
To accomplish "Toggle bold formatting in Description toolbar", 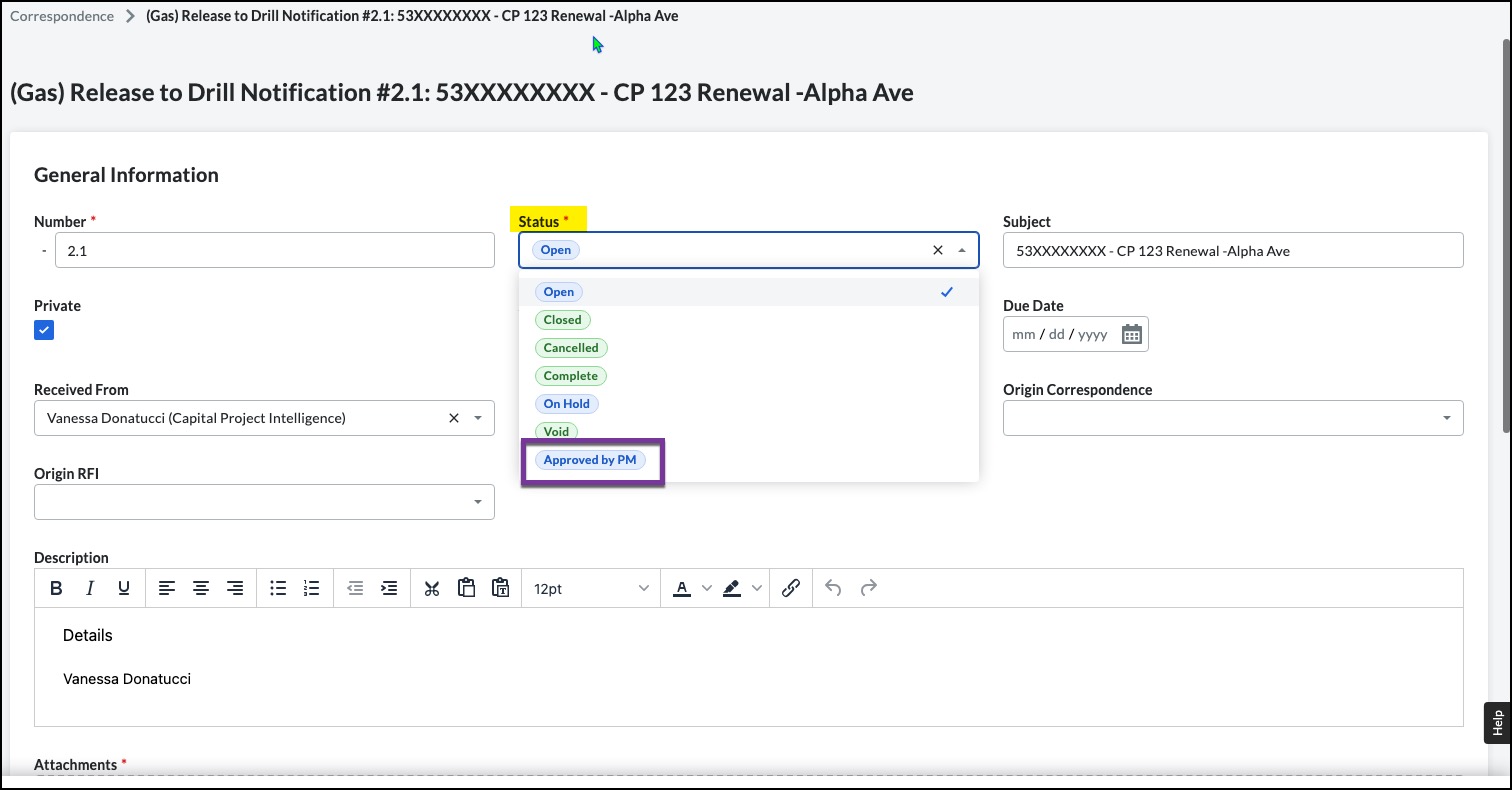I will (57, 589).
